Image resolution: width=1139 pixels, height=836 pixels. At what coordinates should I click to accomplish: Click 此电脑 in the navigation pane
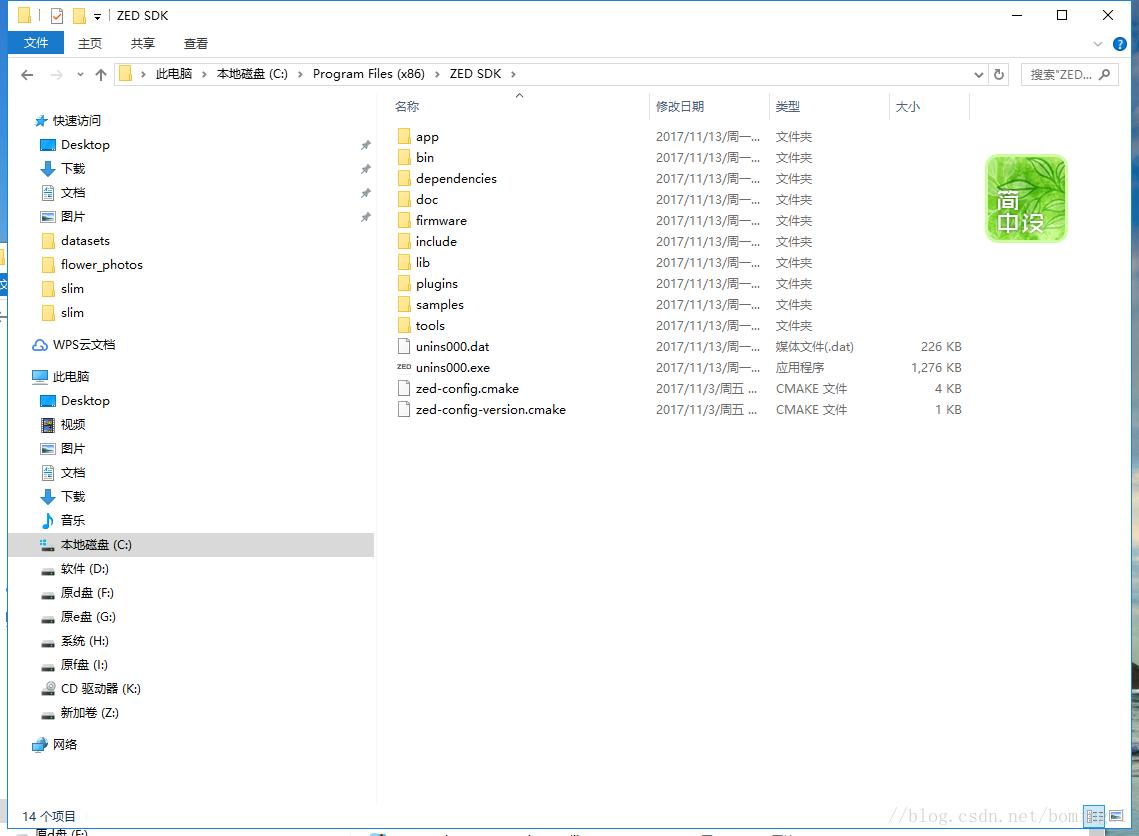(70, 376)
